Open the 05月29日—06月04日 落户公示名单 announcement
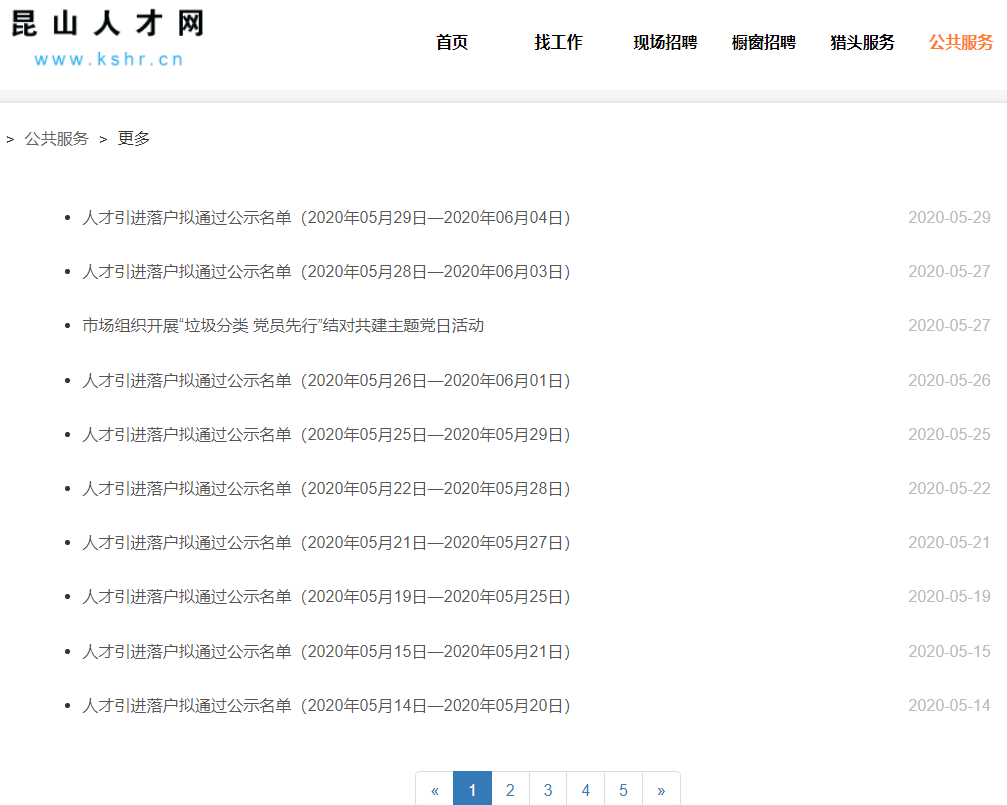 pyautogui.click(x=326, y=216)
